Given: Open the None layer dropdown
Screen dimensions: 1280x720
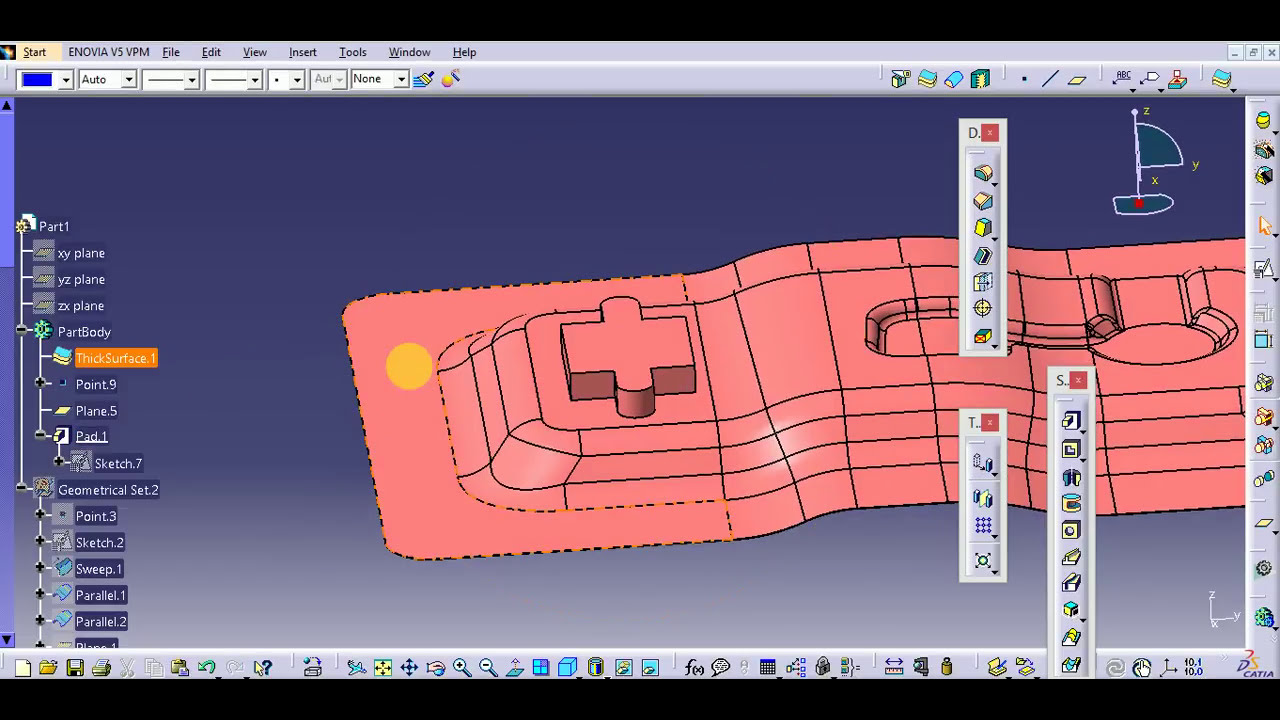Looking at the screenshot, I should [401, 79].
